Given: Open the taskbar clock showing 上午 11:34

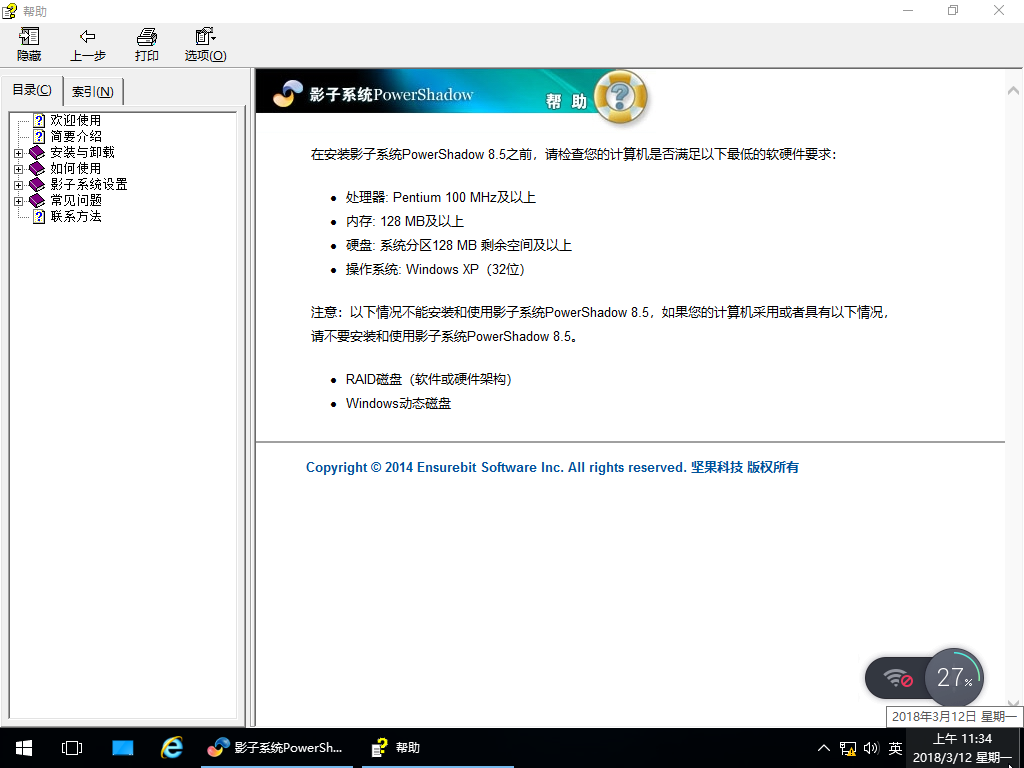Looking at the screenshot, I should 963,748.
